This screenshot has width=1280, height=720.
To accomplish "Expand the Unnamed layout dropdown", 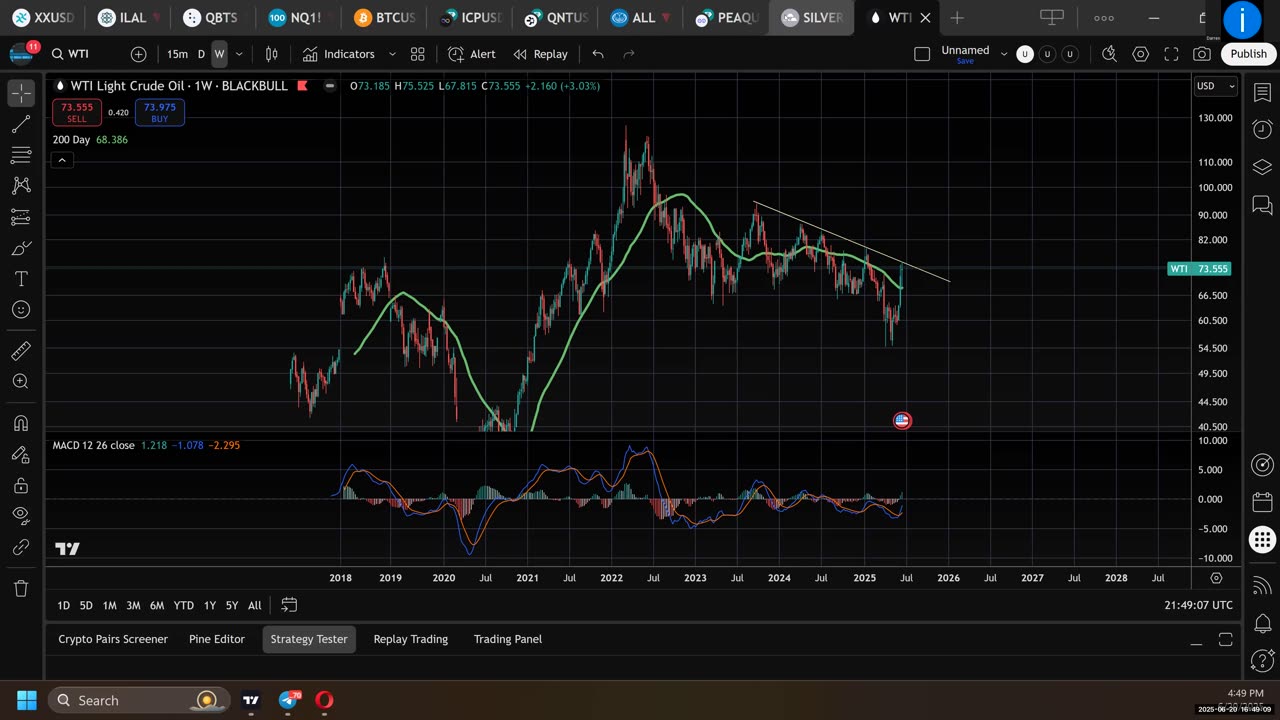I will point(1004,54).
